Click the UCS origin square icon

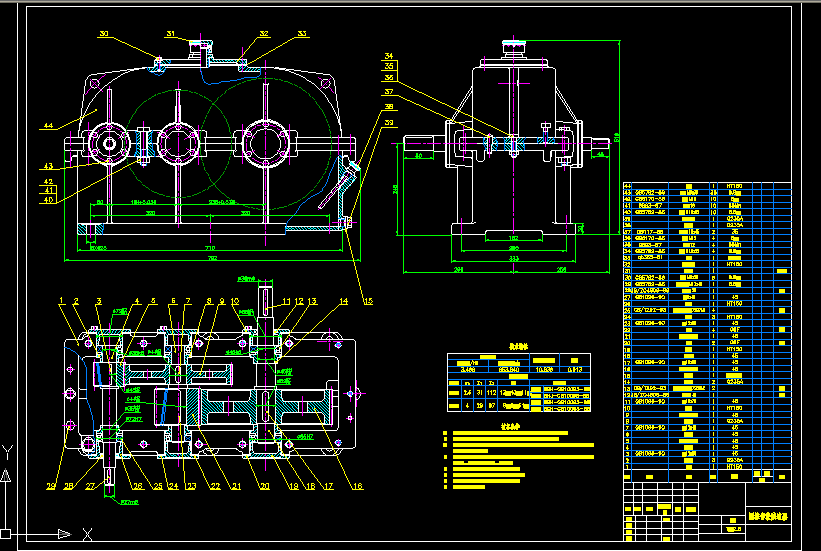coord(9,532)
